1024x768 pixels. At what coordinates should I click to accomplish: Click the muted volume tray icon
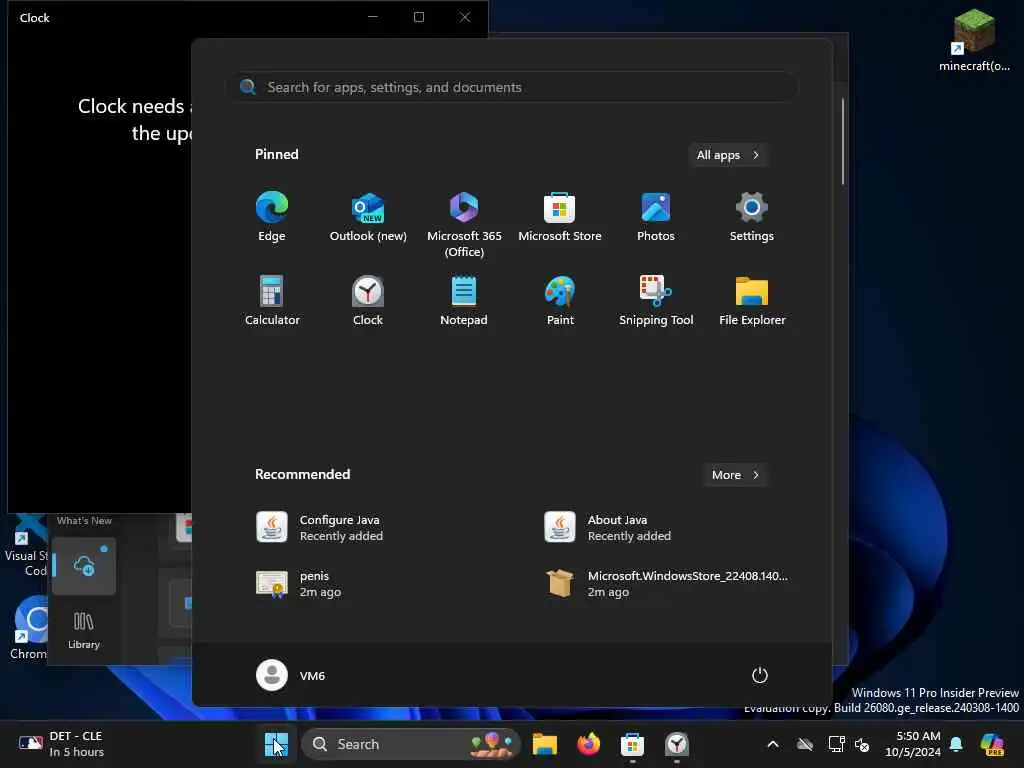(862, 744)
